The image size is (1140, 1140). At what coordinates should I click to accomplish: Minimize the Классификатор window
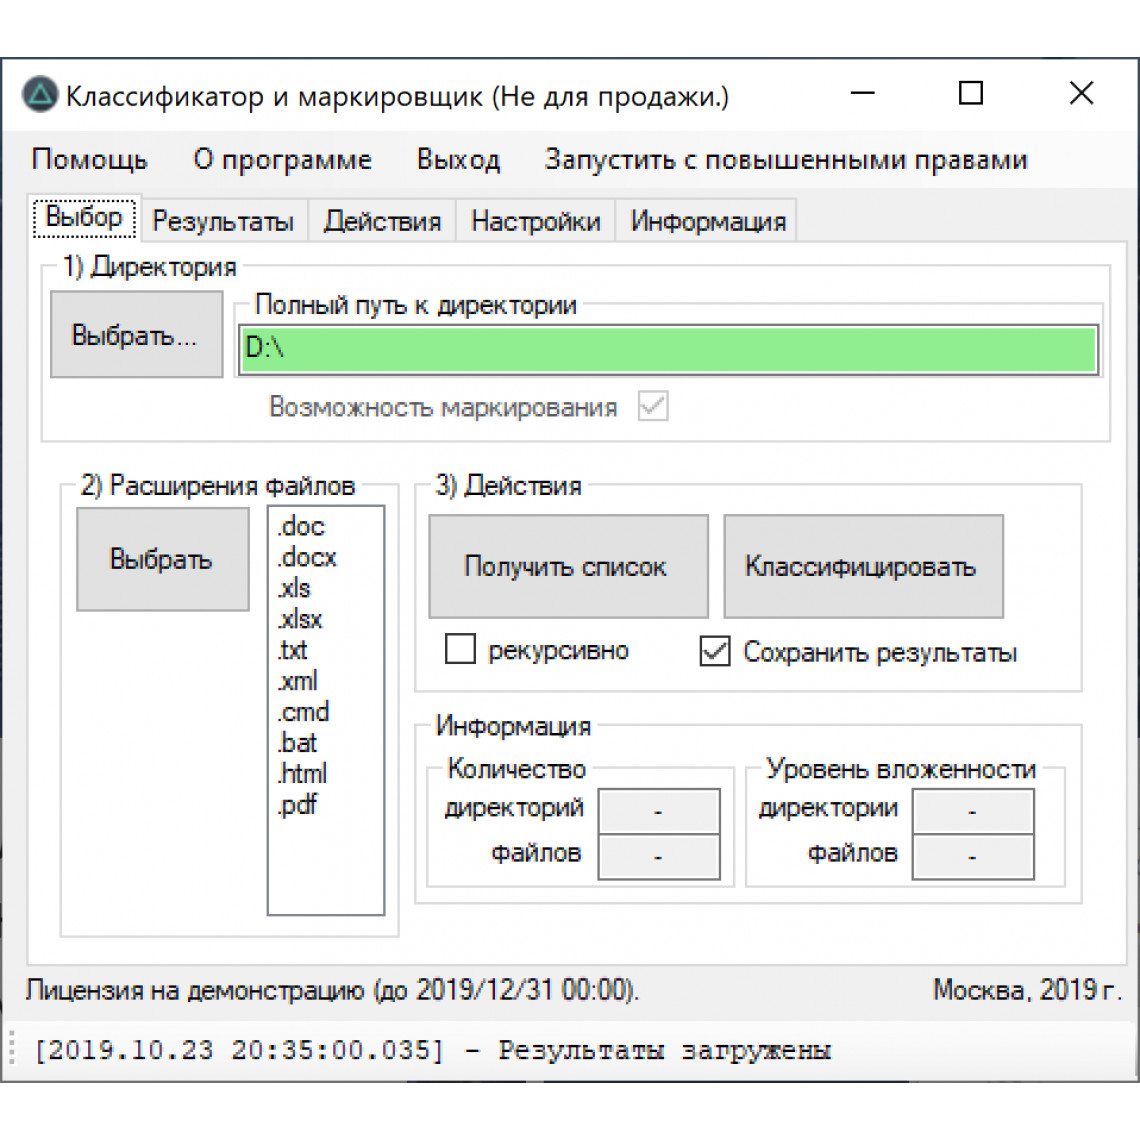click(863, 93)
